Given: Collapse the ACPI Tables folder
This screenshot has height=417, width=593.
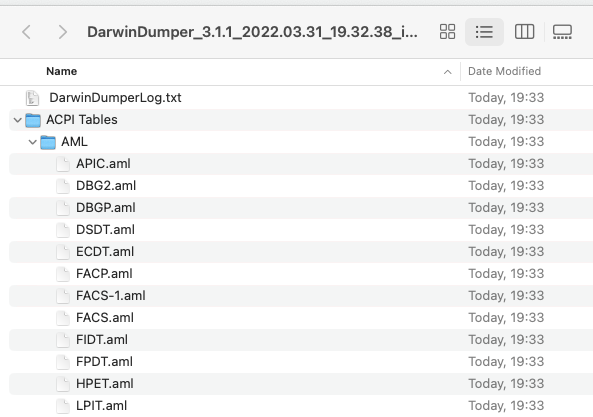Looking at the screenshot, I should pyautogui.click(x=17, y=120).
